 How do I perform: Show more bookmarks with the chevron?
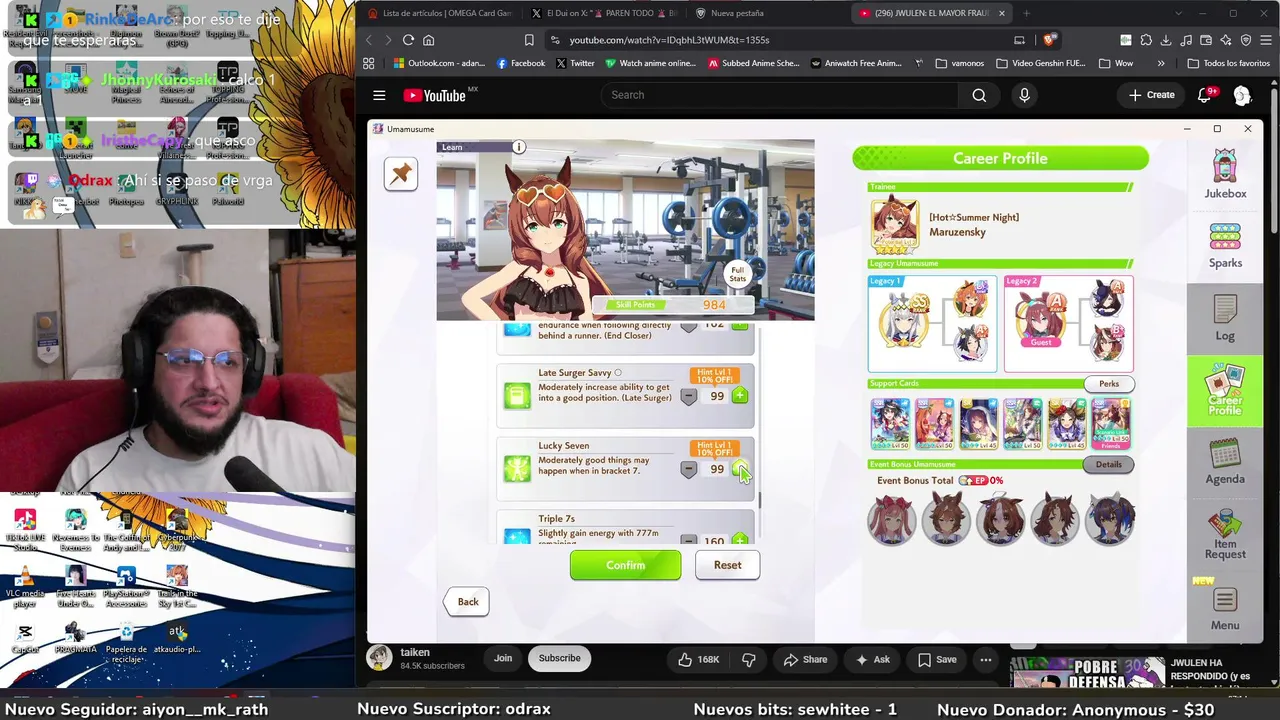[1161, 63]
